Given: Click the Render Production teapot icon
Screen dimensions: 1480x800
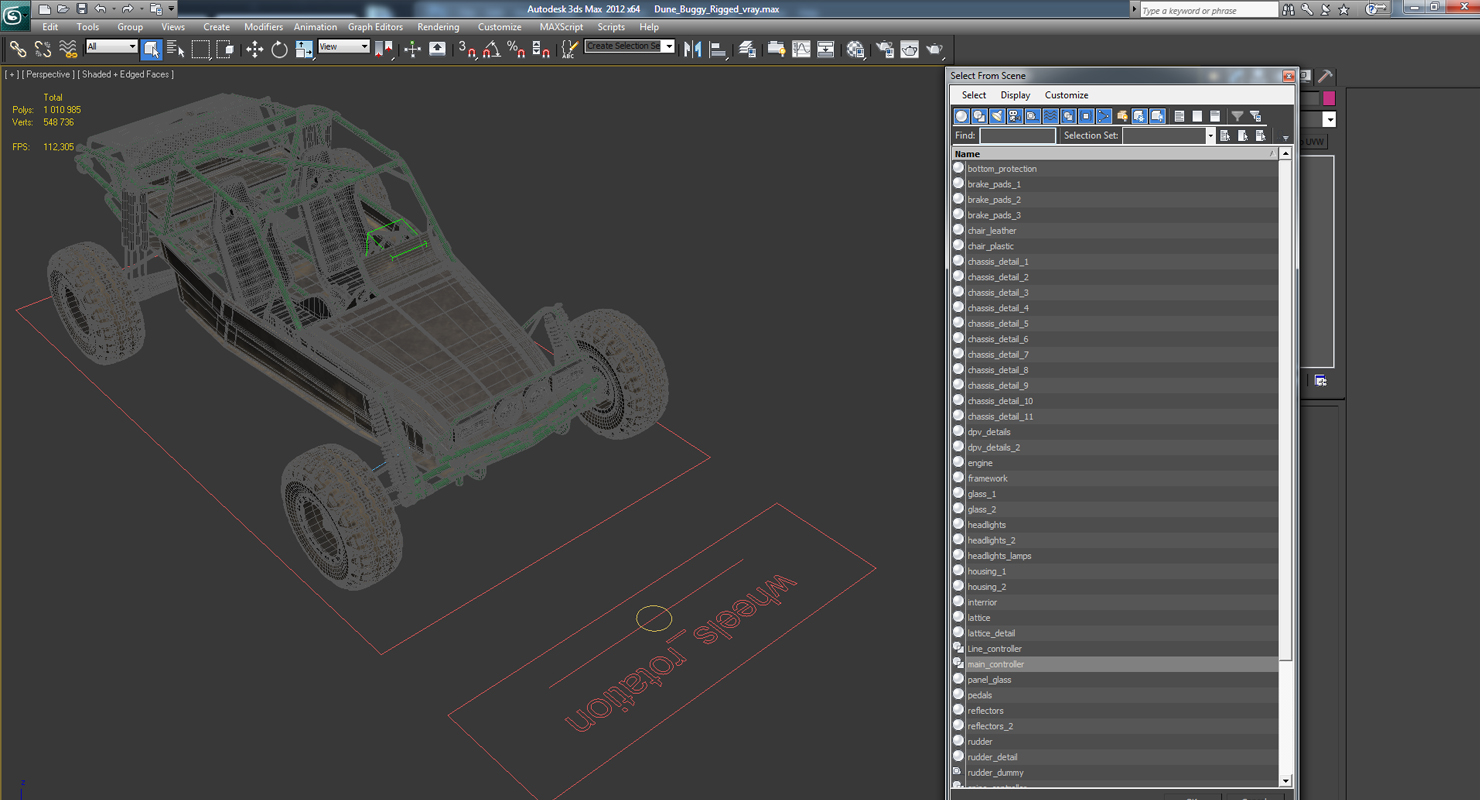Looking at the screenshot, I should [x=934, y=49].
